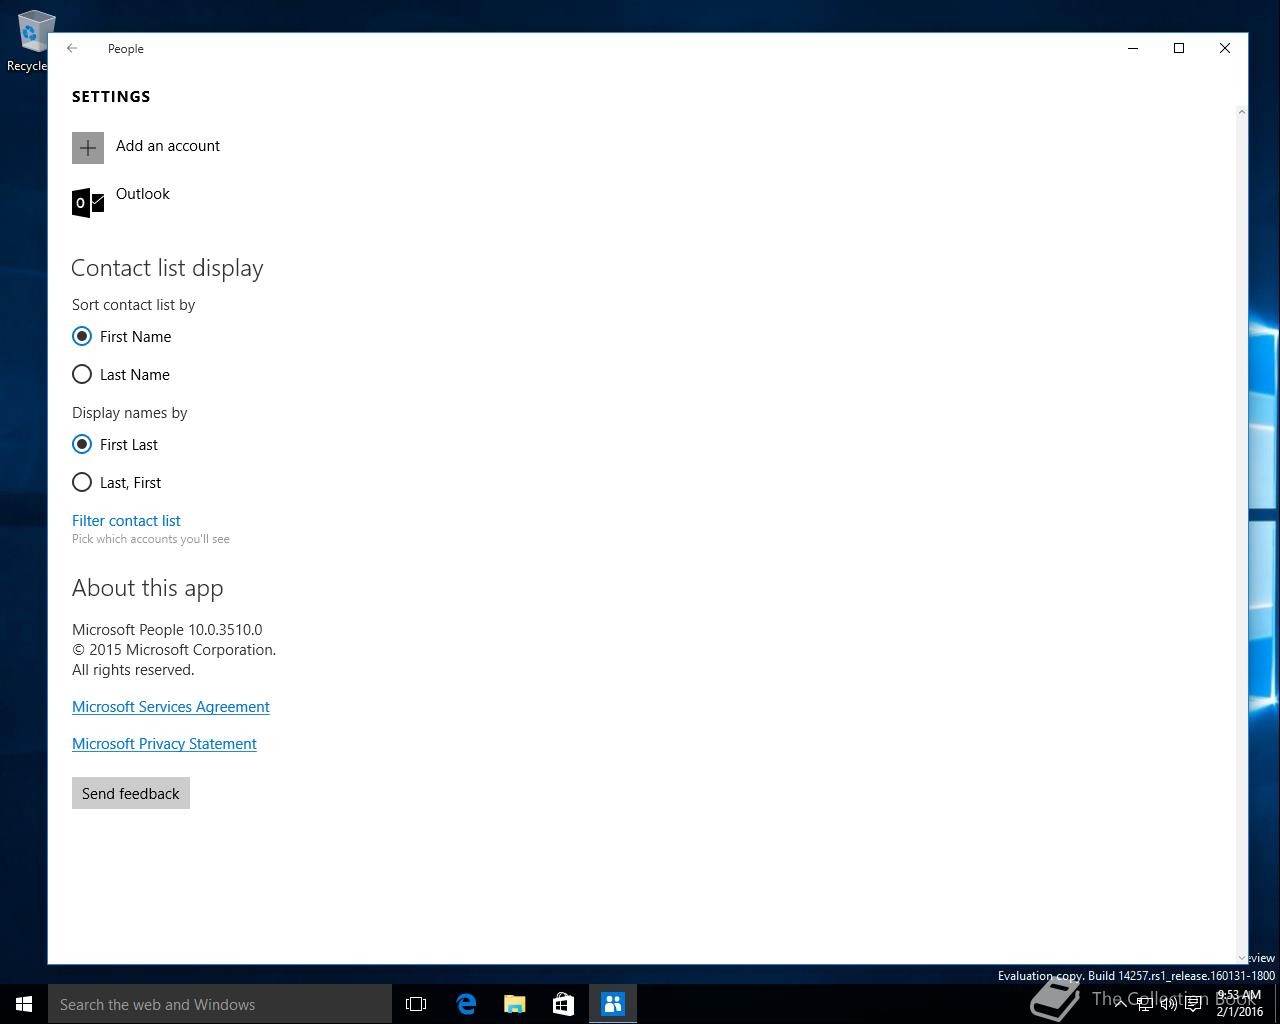The width and height of the screenshot is (1280, 1024).
Task: Click the Display names by label
Action: [130, 413]
